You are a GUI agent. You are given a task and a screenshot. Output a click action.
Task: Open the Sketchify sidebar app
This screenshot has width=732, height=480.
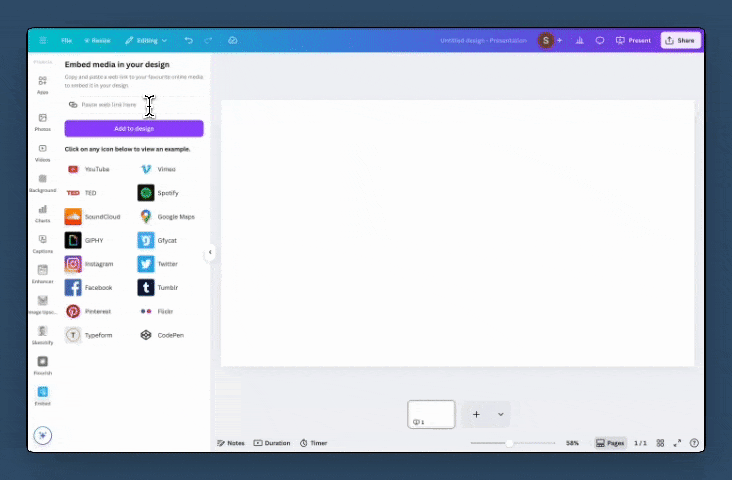(x=42, y=336)
